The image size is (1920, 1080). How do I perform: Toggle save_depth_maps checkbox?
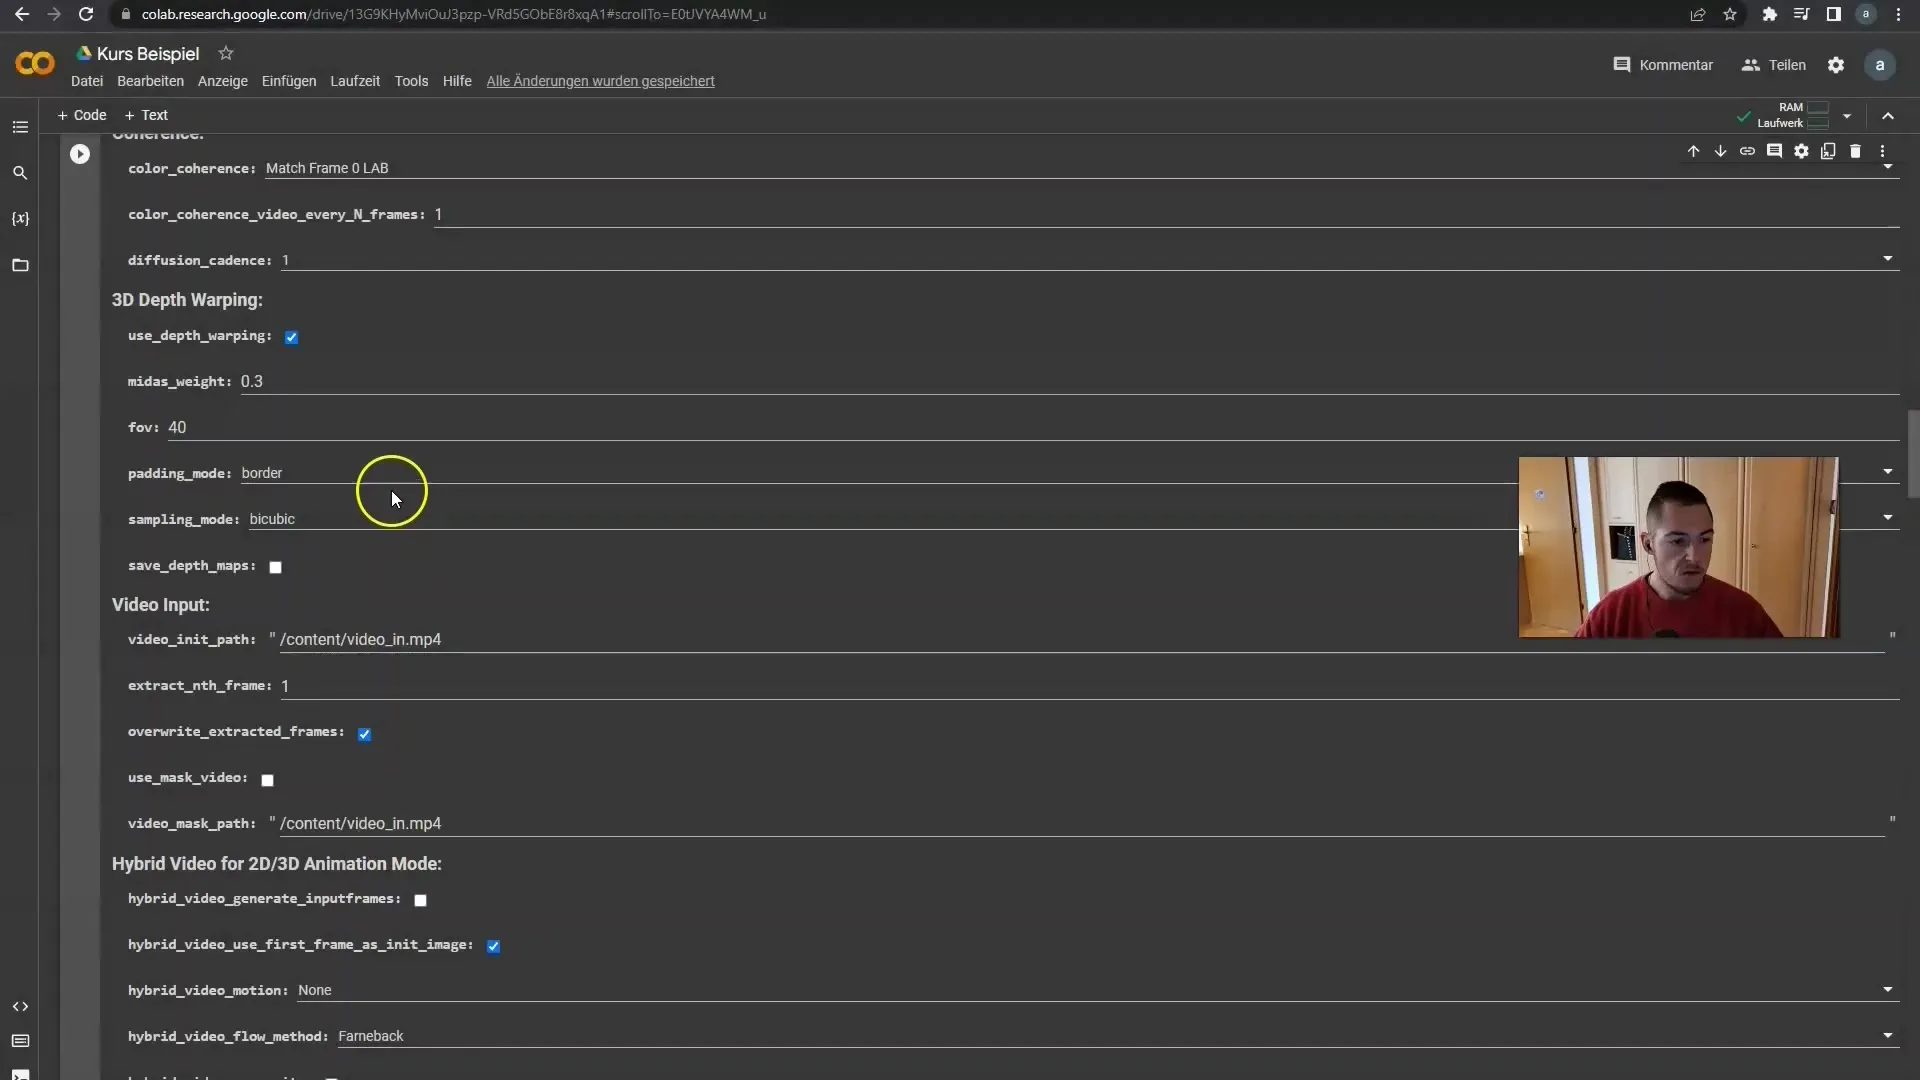coord(276,567)
